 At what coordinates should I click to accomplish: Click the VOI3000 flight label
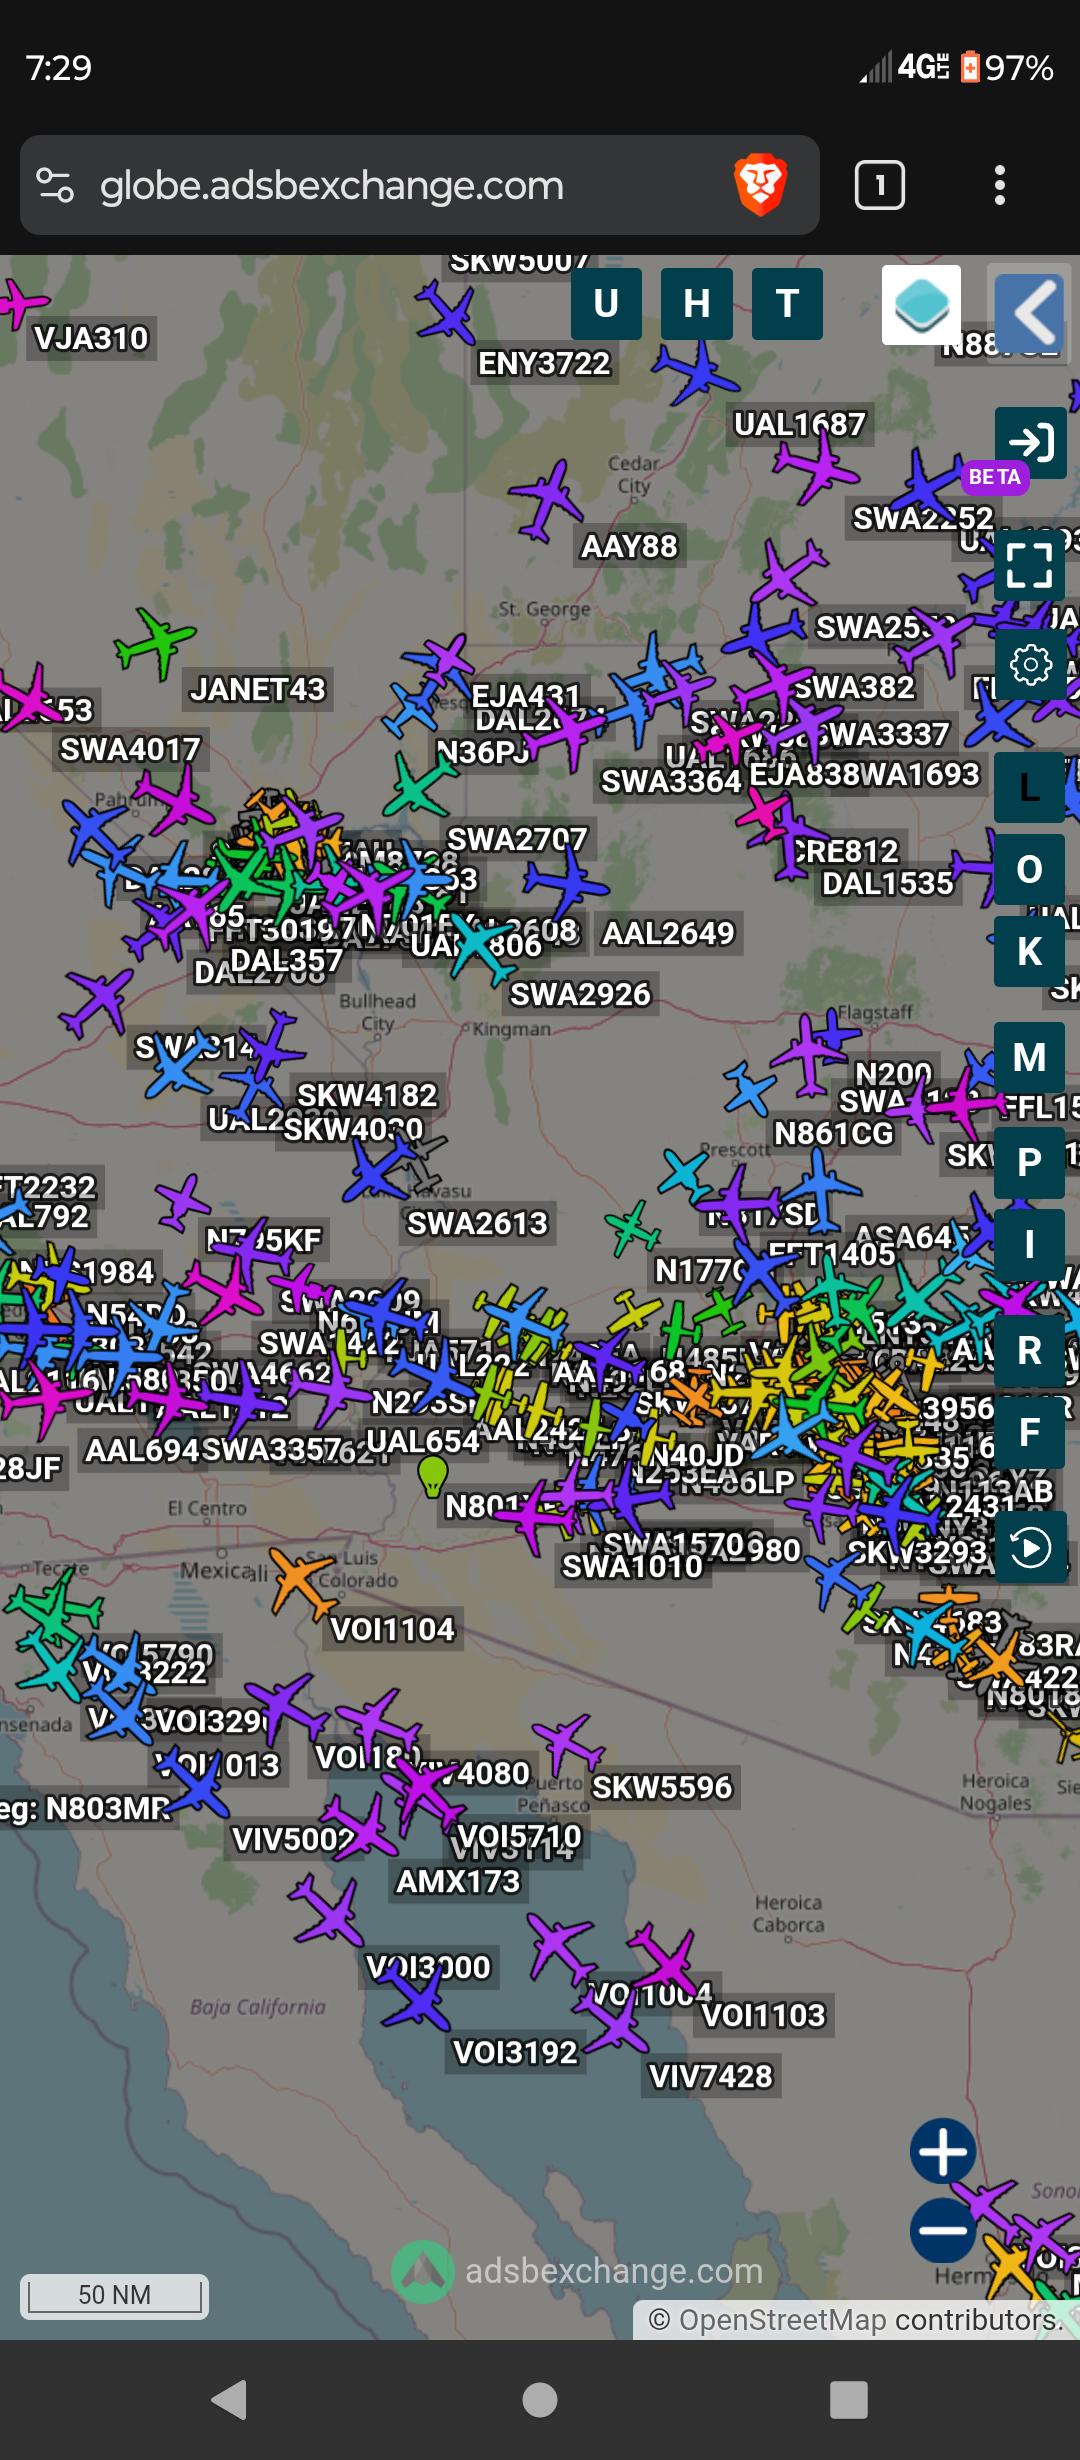[x=429, y=1967]
